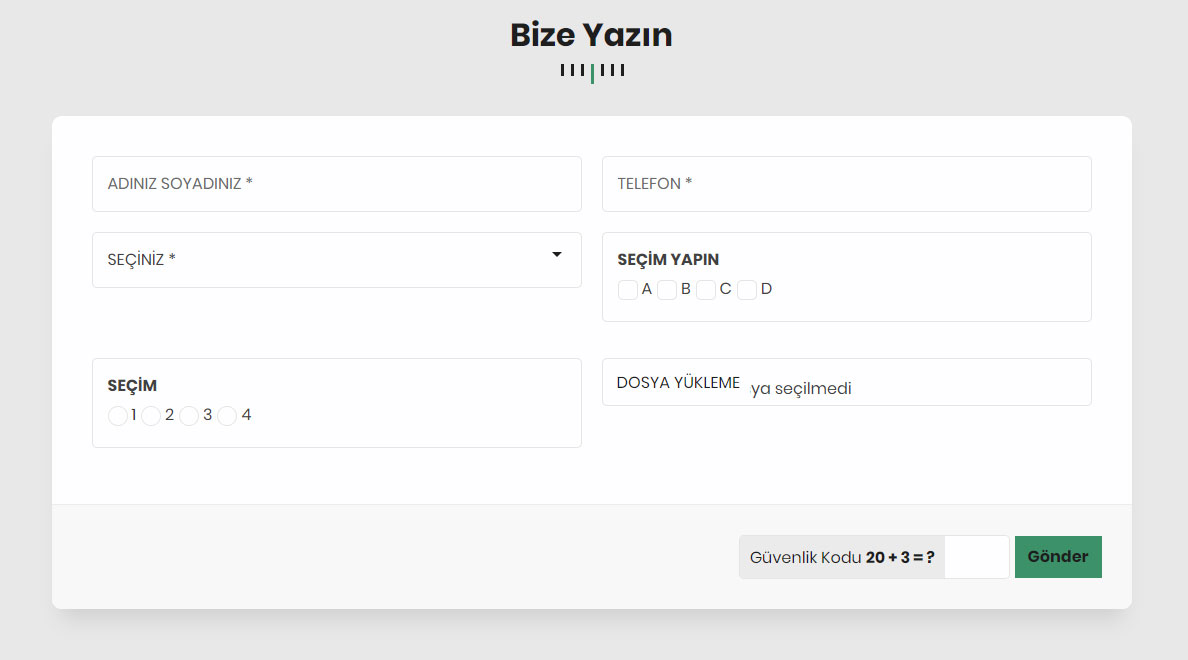
Task: Focus the TELEFON input field
Action: click(846, 184)
